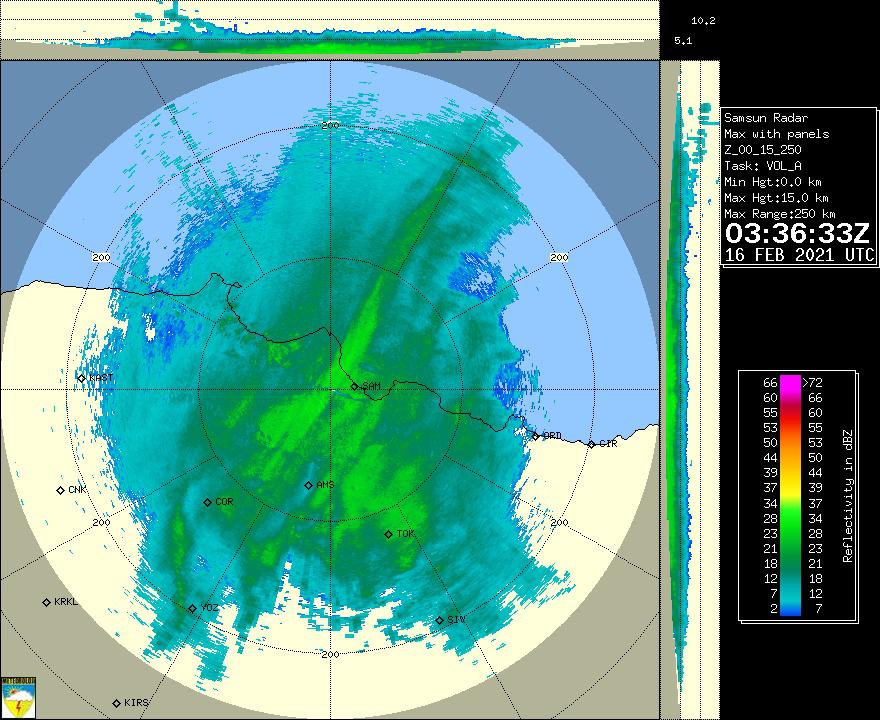Click the AMS station diamond marker
This screenshot has height=720, width=880.
[308, 485]
